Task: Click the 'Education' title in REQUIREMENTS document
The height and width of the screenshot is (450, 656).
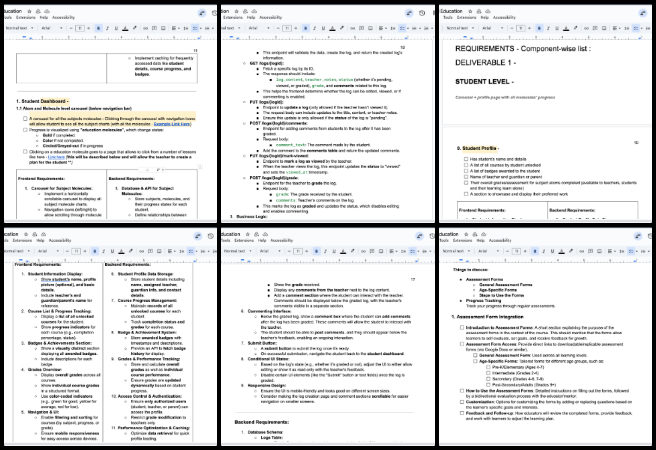Action: pyautogui.click(x=451, y=11)
